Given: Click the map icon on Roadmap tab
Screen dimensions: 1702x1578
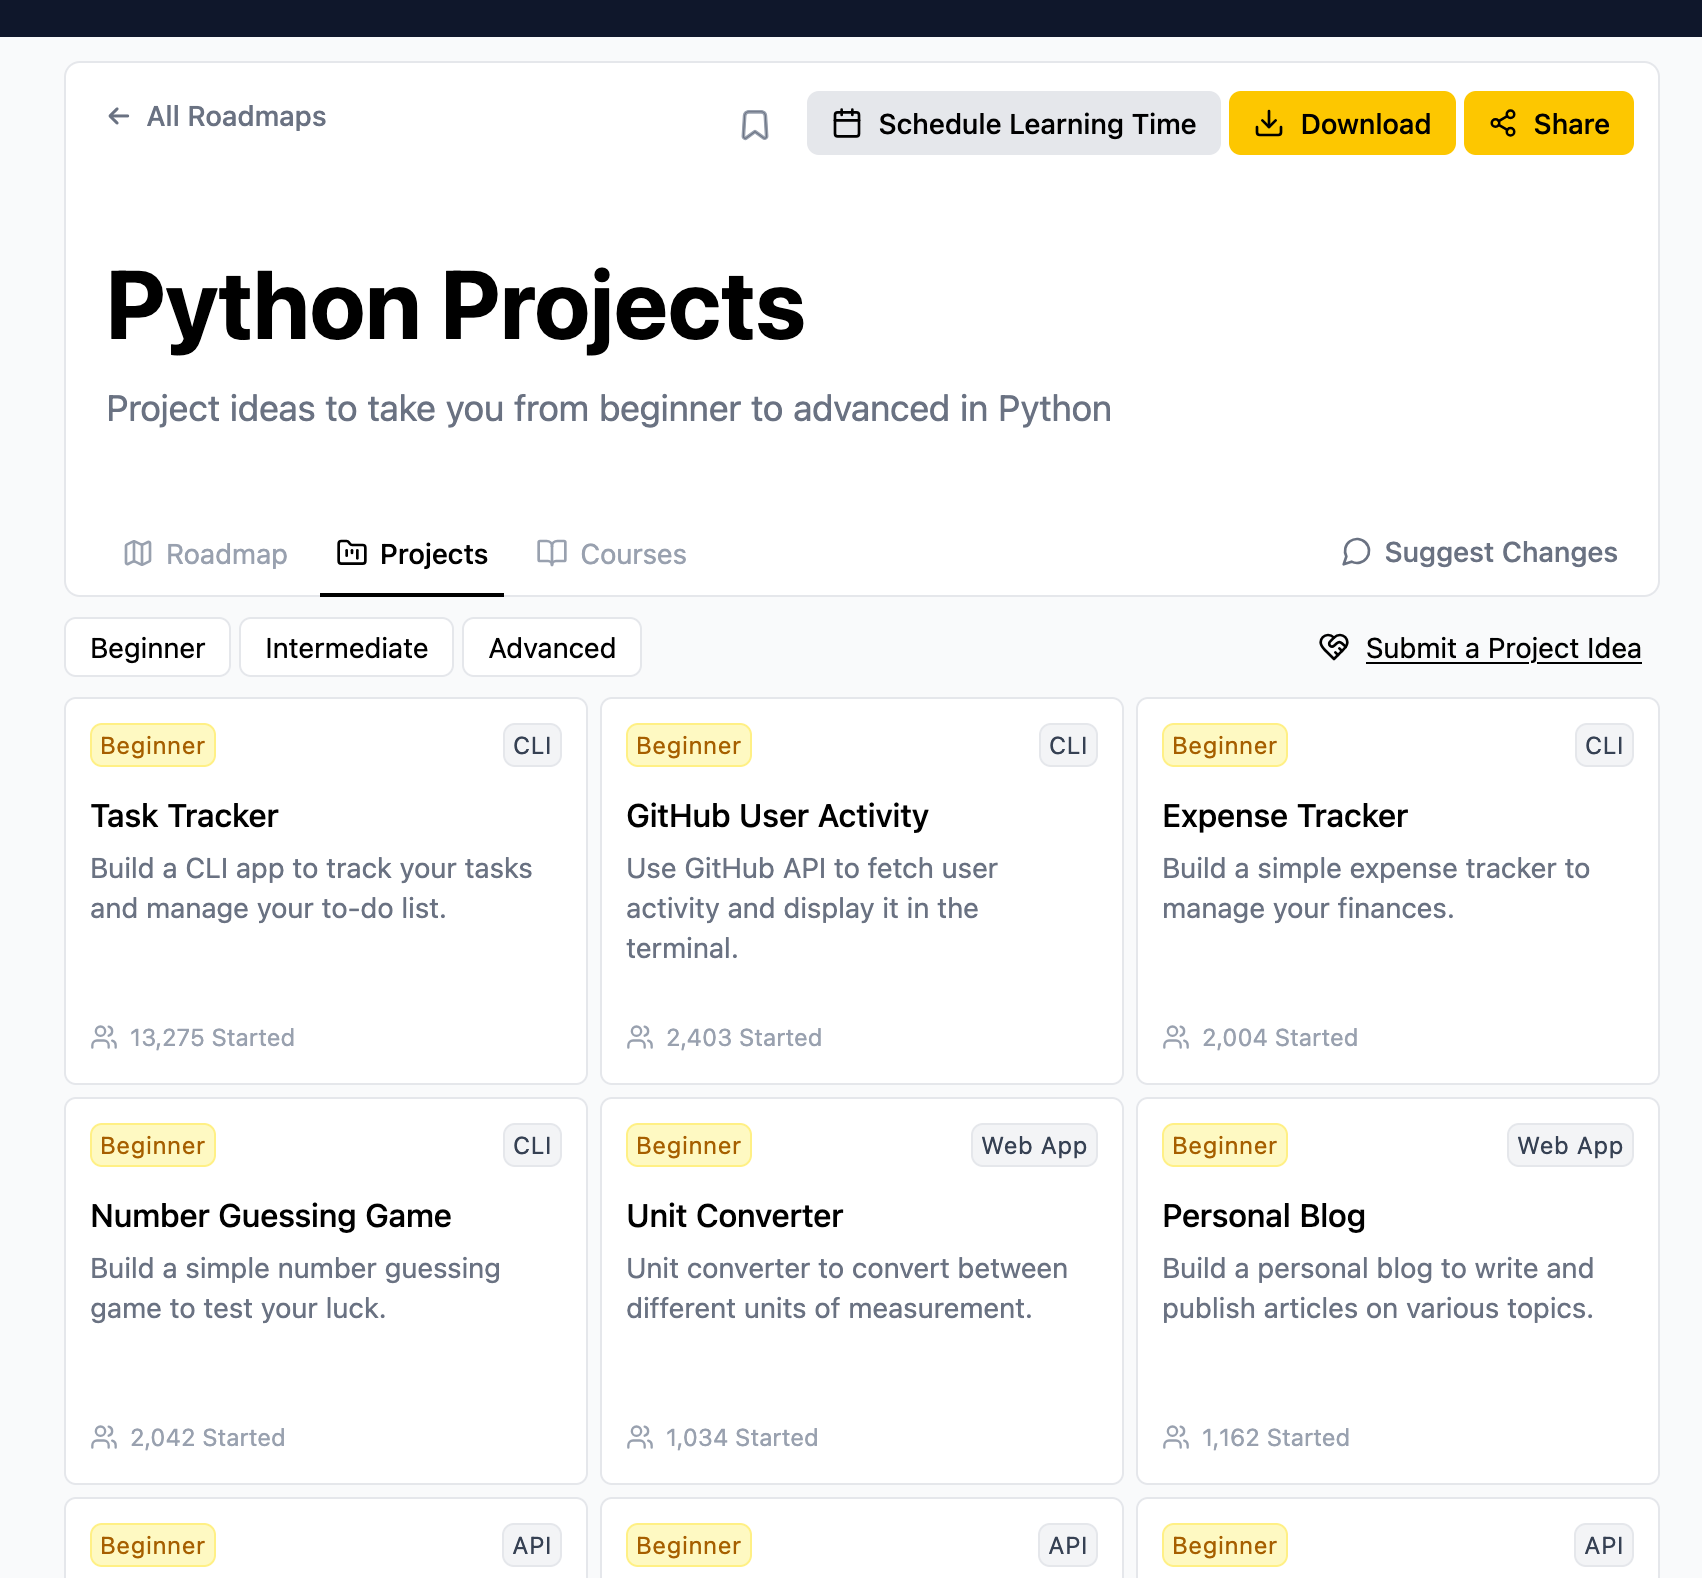Looking at the screenshot, I should (138, 553).
